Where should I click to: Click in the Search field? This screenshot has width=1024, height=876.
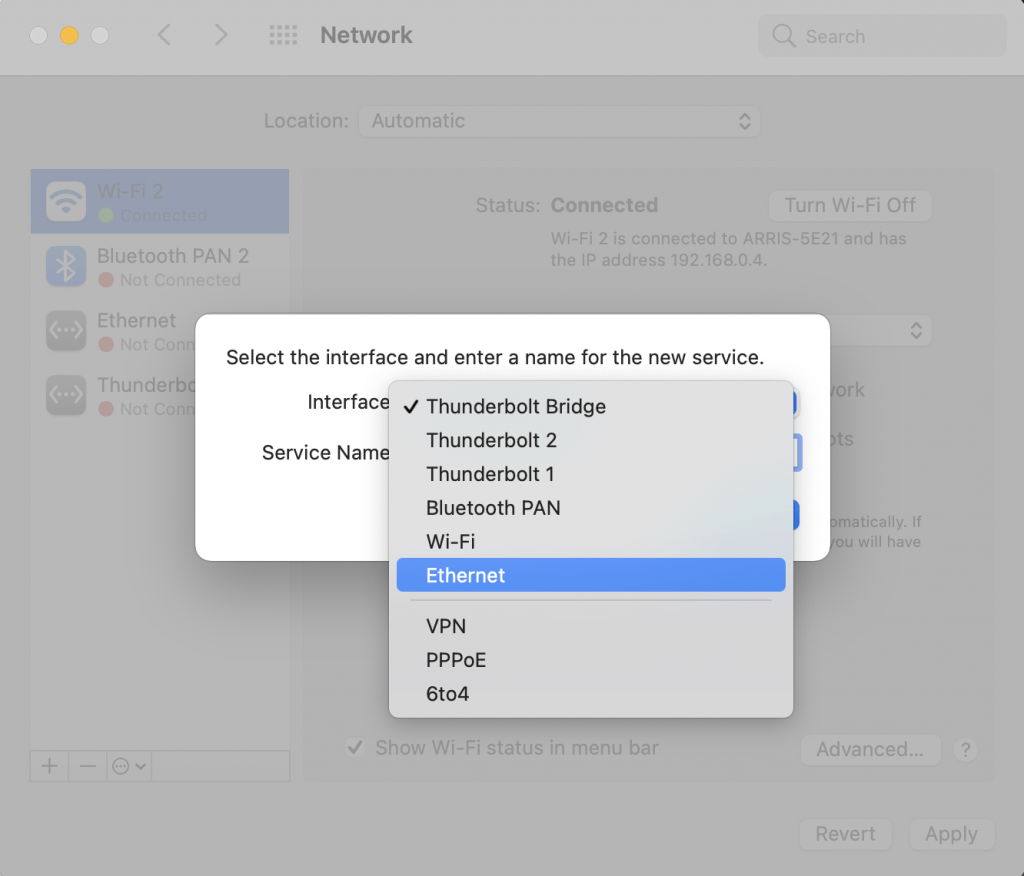pyautogui.click(x=882, y=36)
